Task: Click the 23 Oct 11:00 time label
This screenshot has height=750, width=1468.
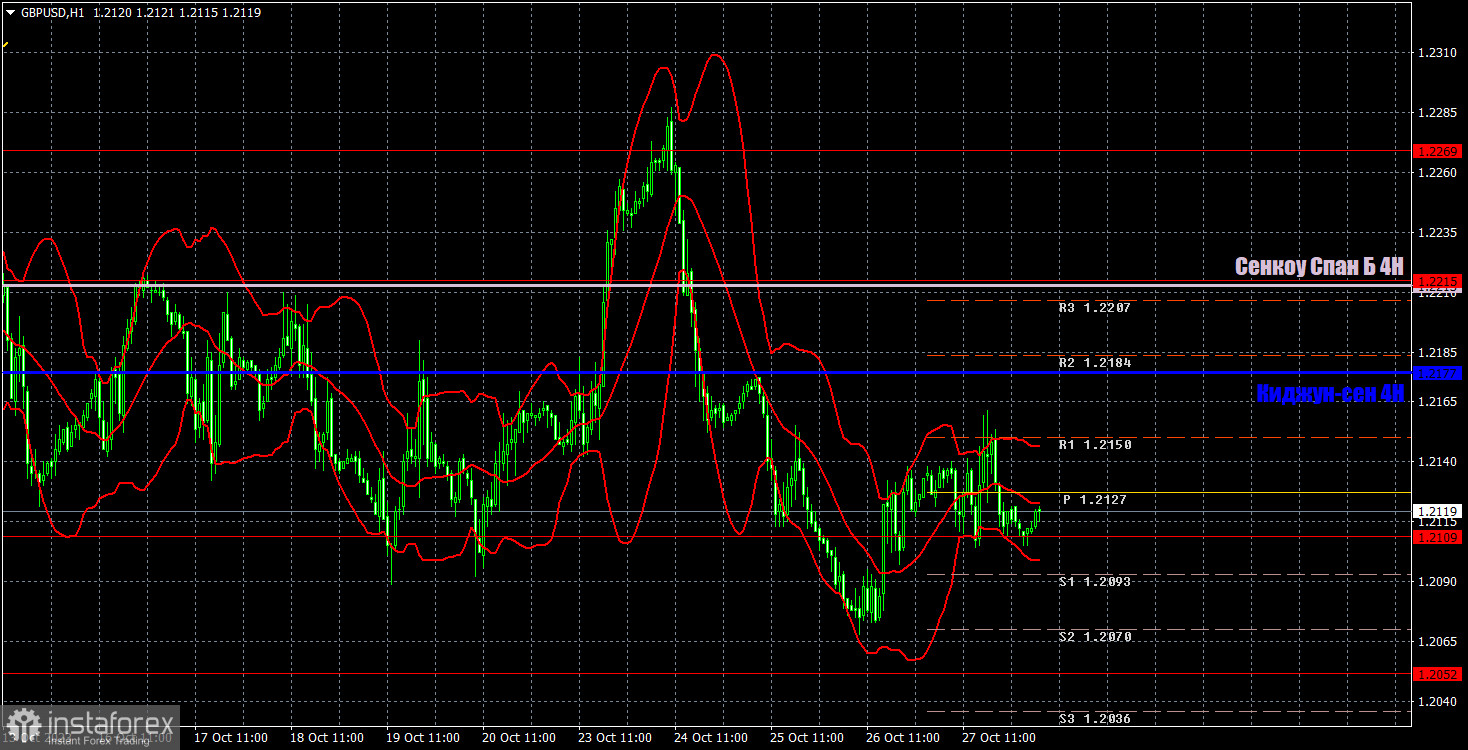Action: click(614, 738)
